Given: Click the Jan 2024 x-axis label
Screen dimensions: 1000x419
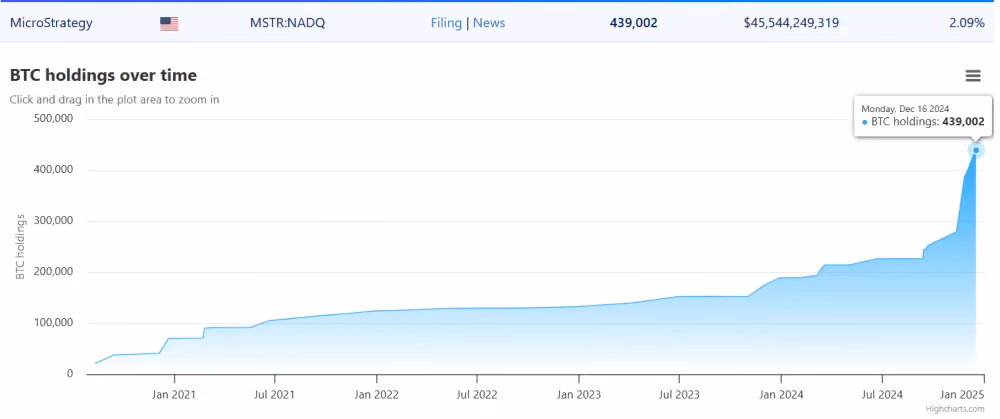Looking at the screenshot, I should [x=781, y=395].
